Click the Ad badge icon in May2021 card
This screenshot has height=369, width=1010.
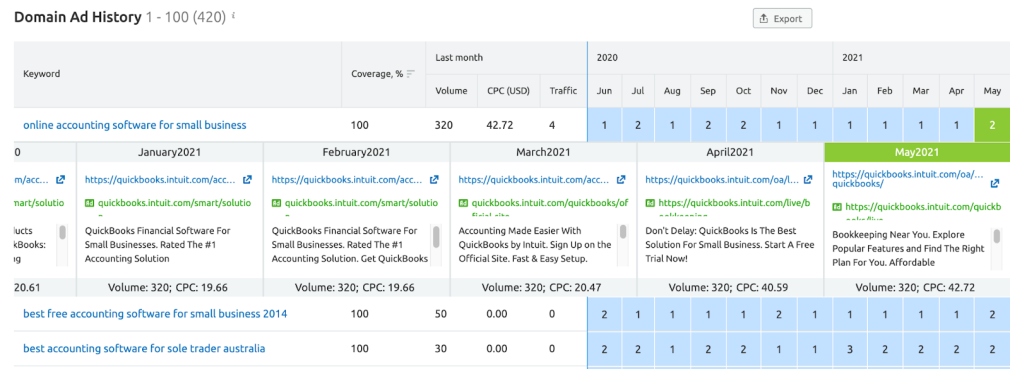(837, 207)
